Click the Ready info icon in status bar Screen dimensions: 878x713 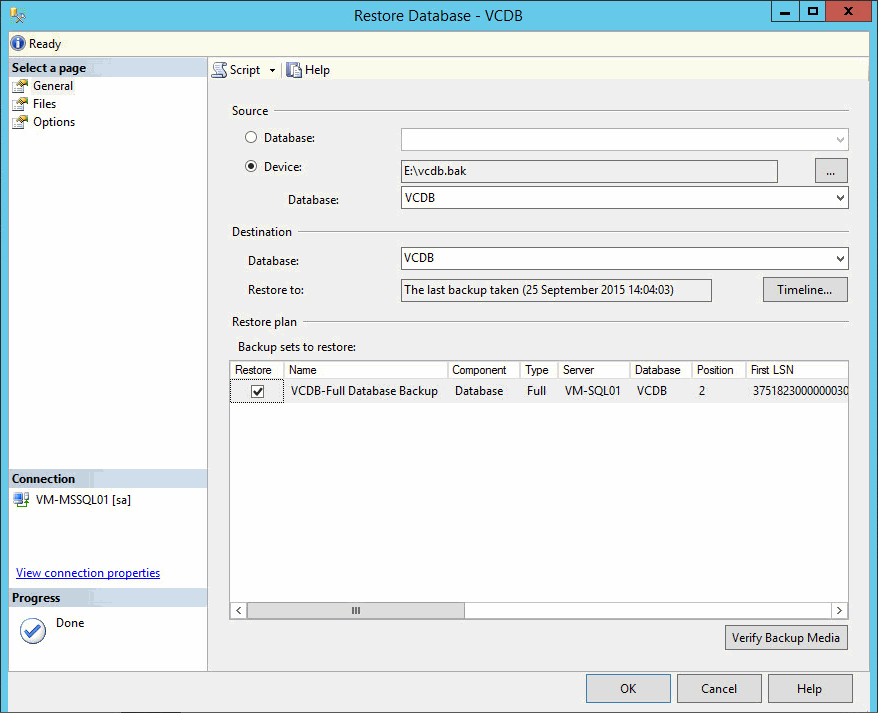17,44
